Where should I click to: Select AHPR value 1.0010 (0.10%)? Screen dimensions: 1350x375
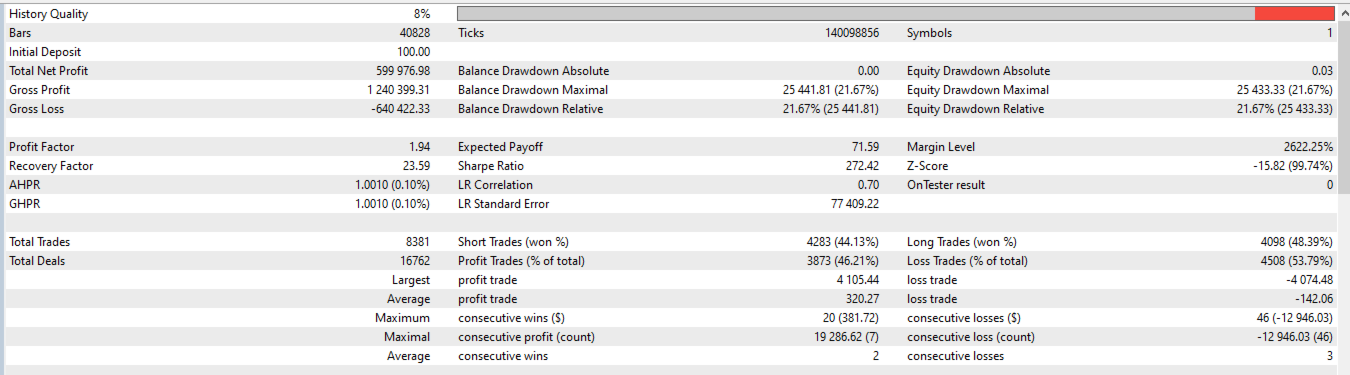(393, 185)
